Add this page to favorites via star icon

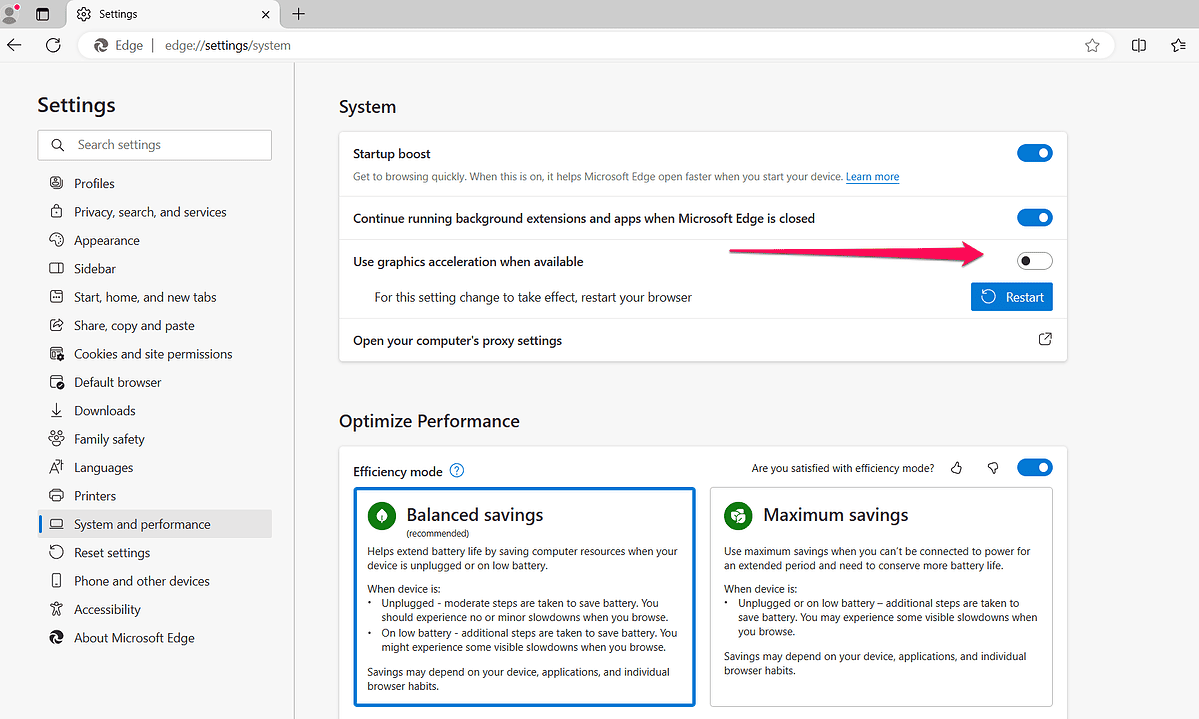(x=1092, y=45)
